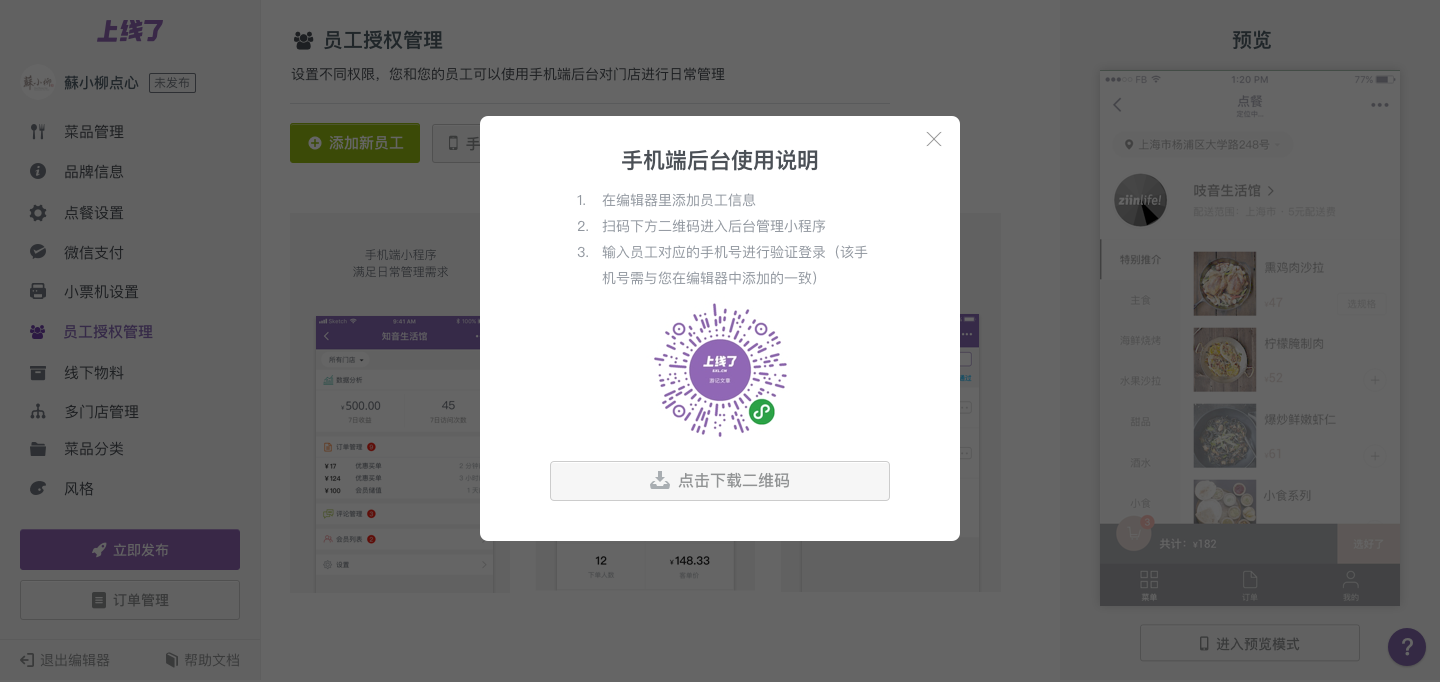Select the 特别推介 category in preview
The height and width of the screenshot is (682, 1440).
point(1140,260)
